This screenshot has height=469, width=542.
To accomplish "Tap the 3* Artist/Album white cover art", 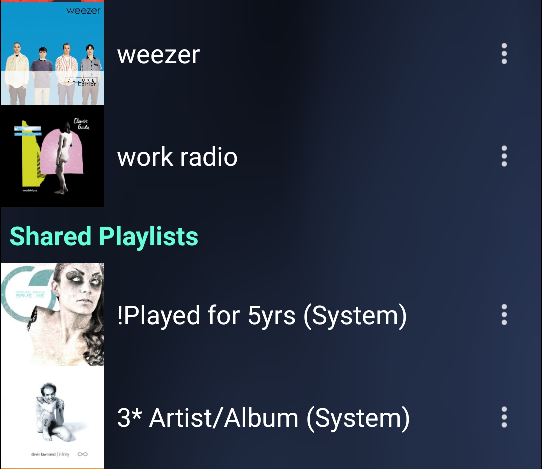I will (52, 417).
